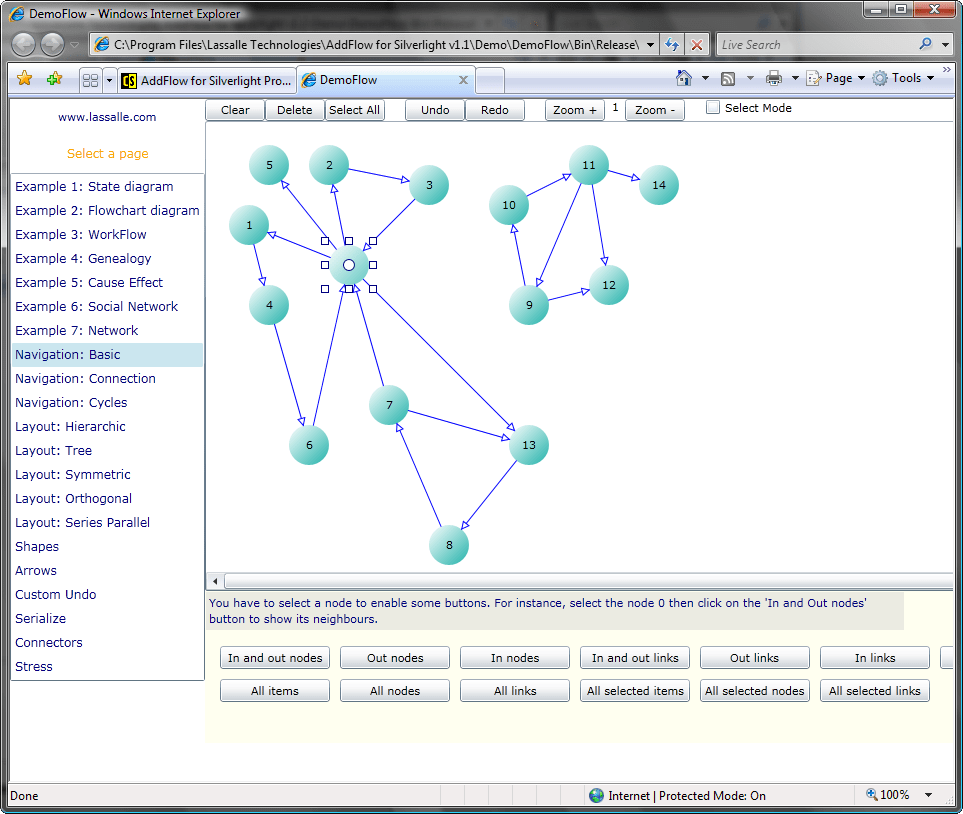963x814 pixels.
Task: Open the Page menu
Action: click(834, 77)
